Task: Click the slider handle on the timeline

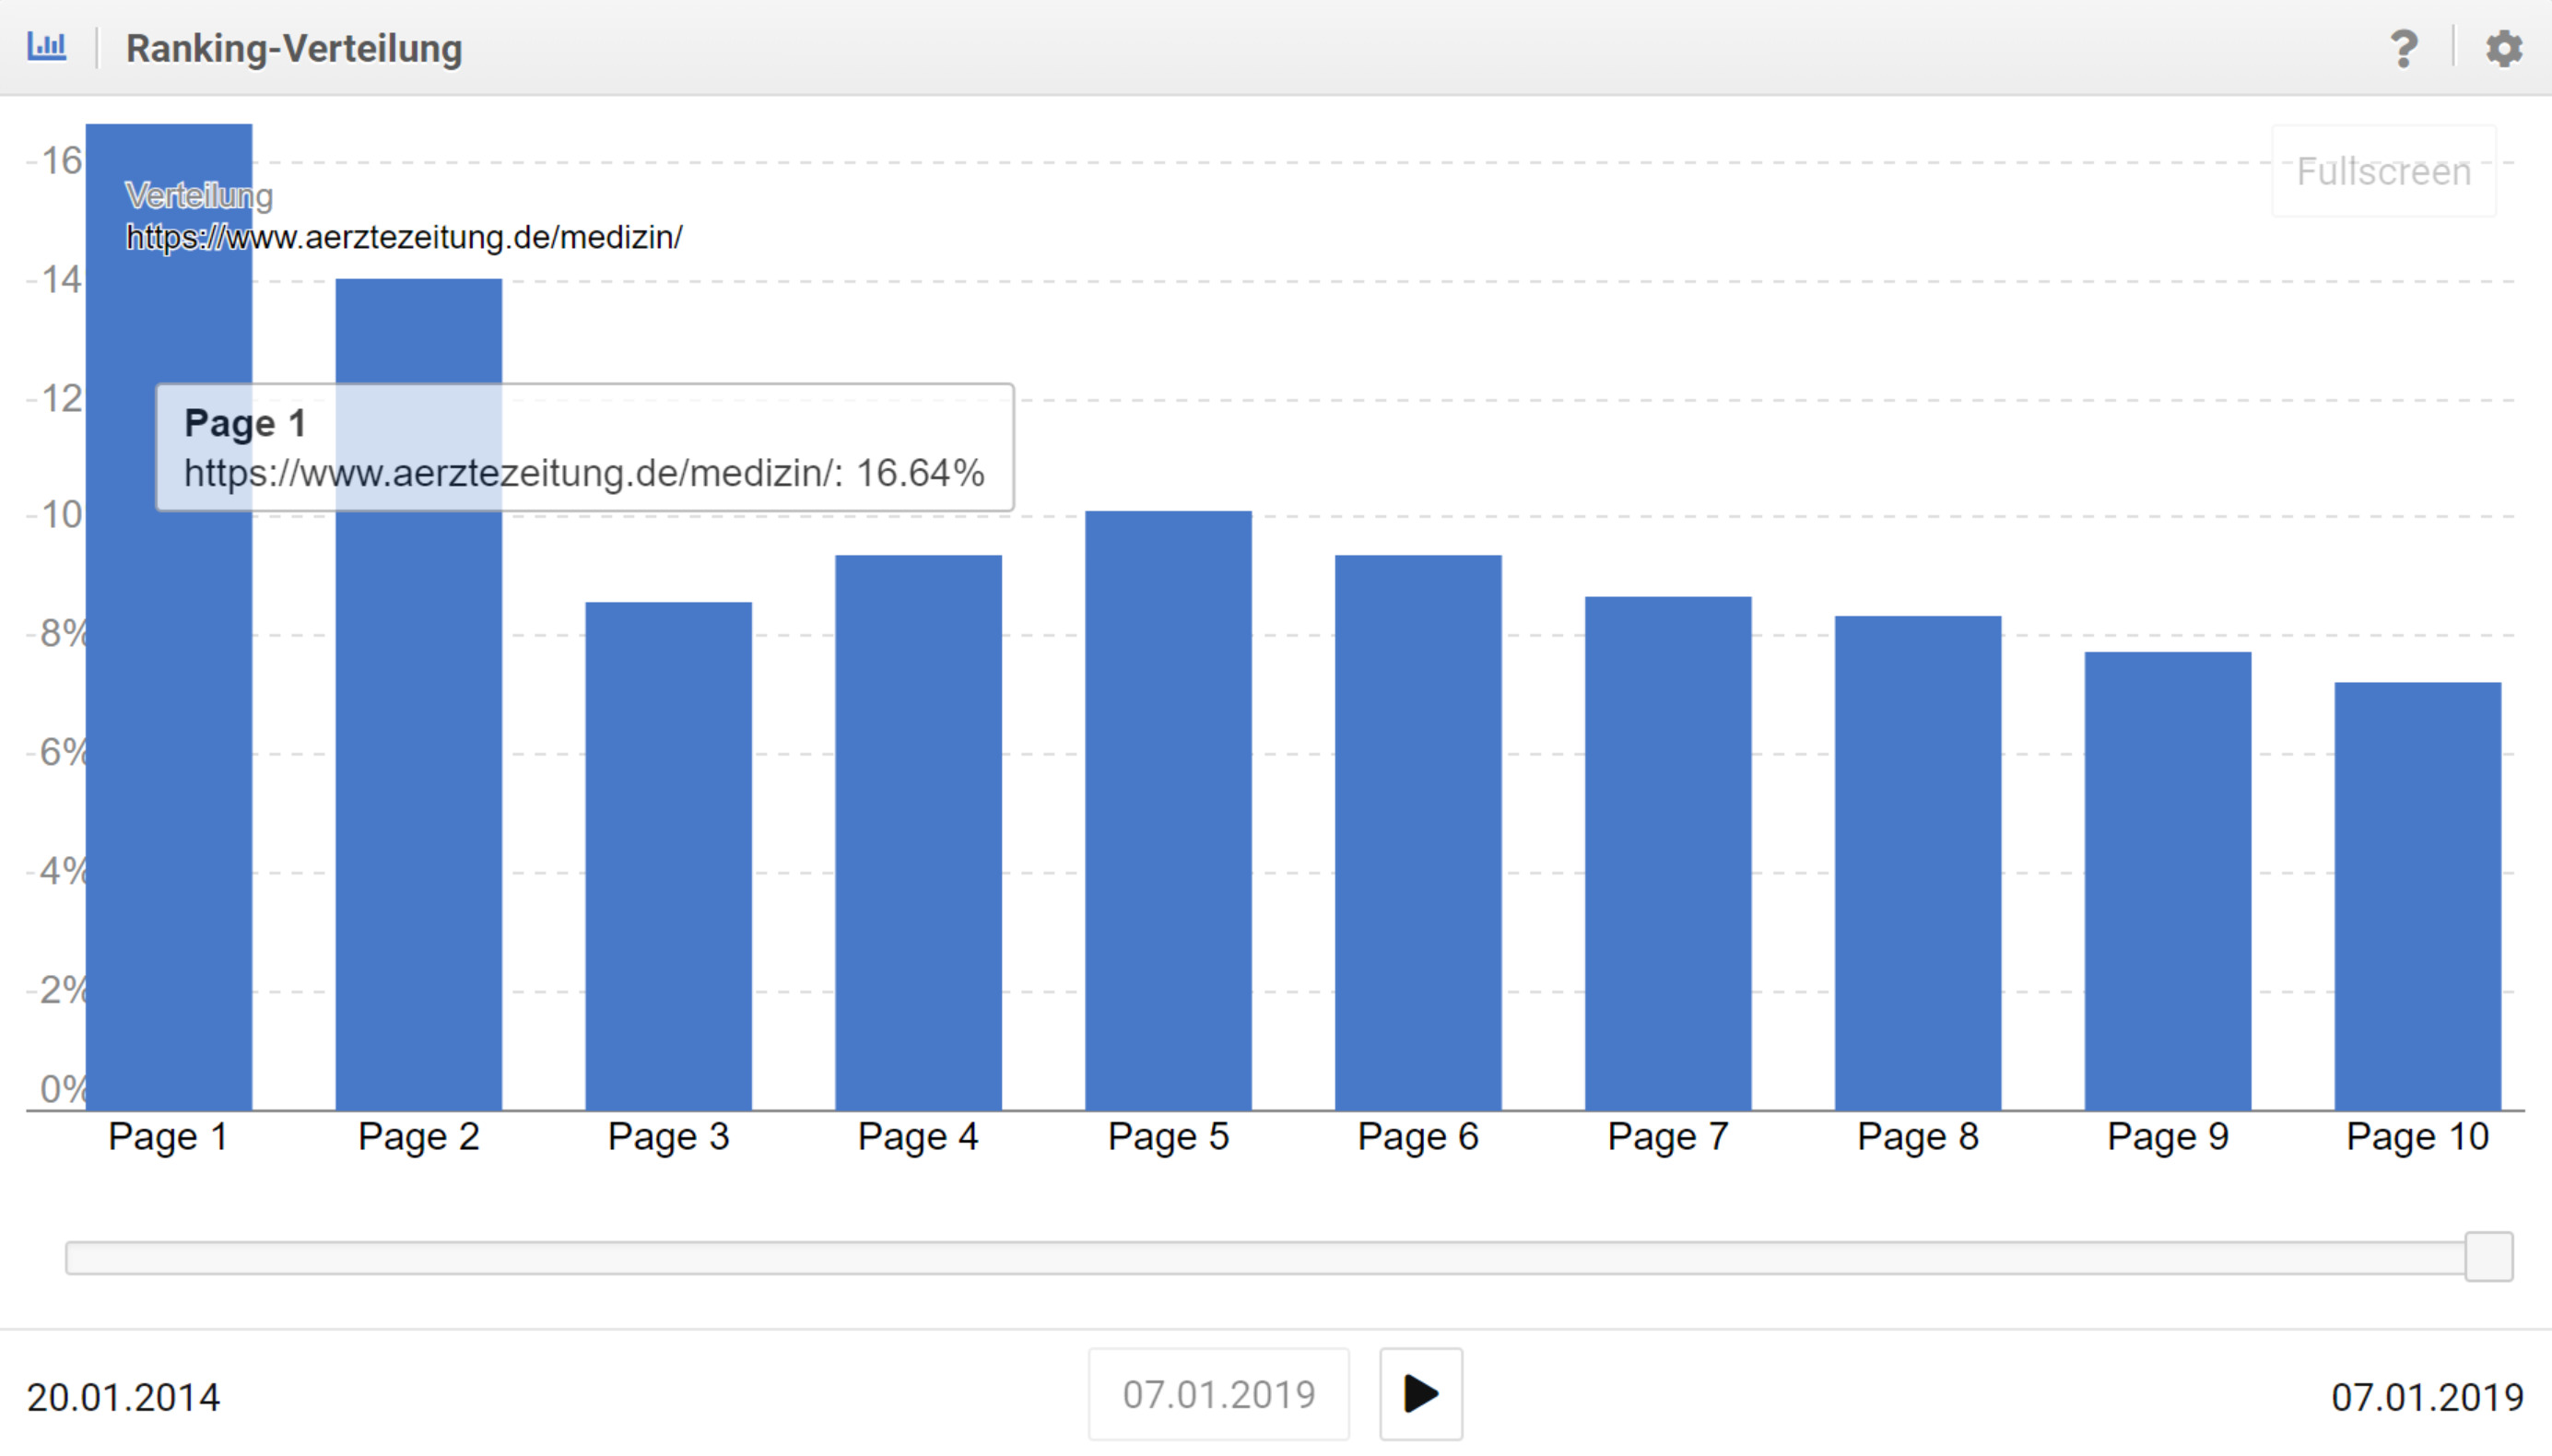Action: (2488, 1257)
